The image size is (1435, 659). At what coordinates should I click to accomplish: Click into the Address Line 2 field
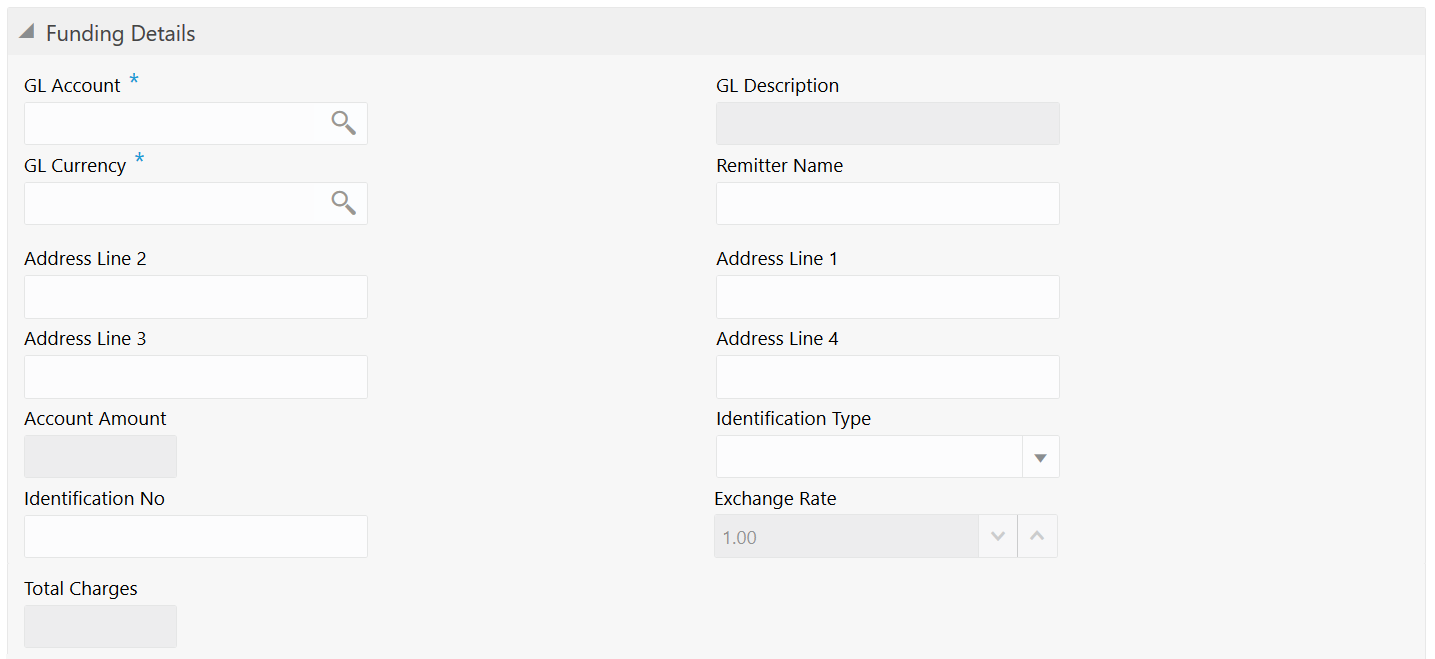[x=195, y=297]
